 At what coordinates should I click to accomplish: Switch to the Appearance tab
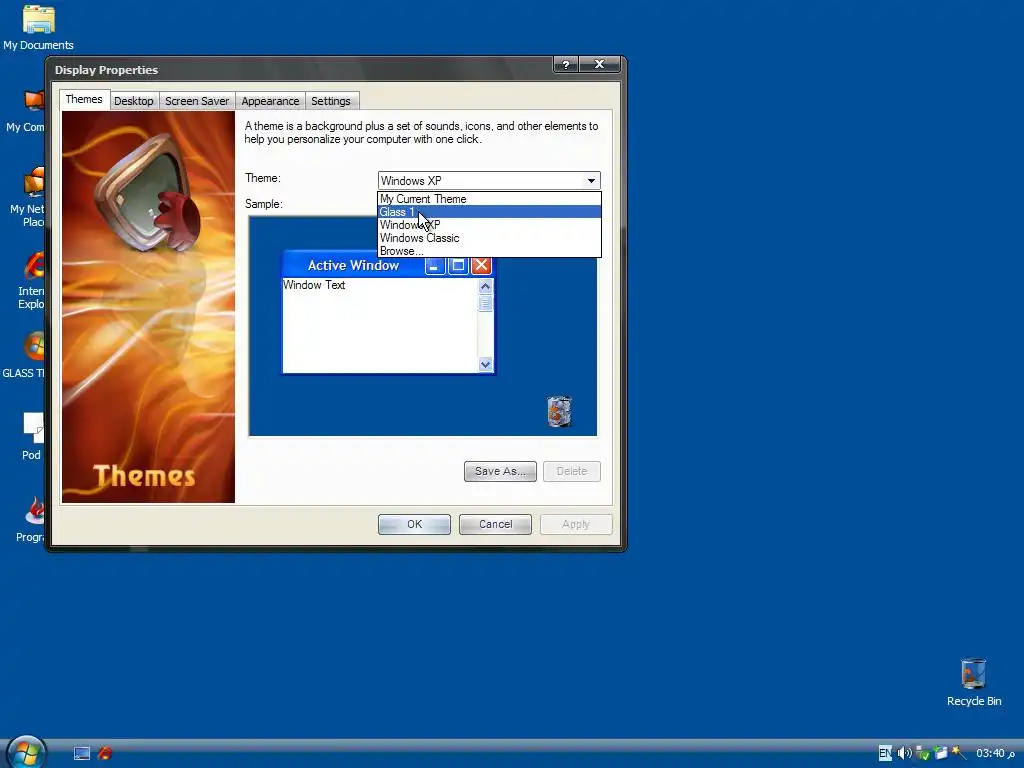tap(270, 101)
